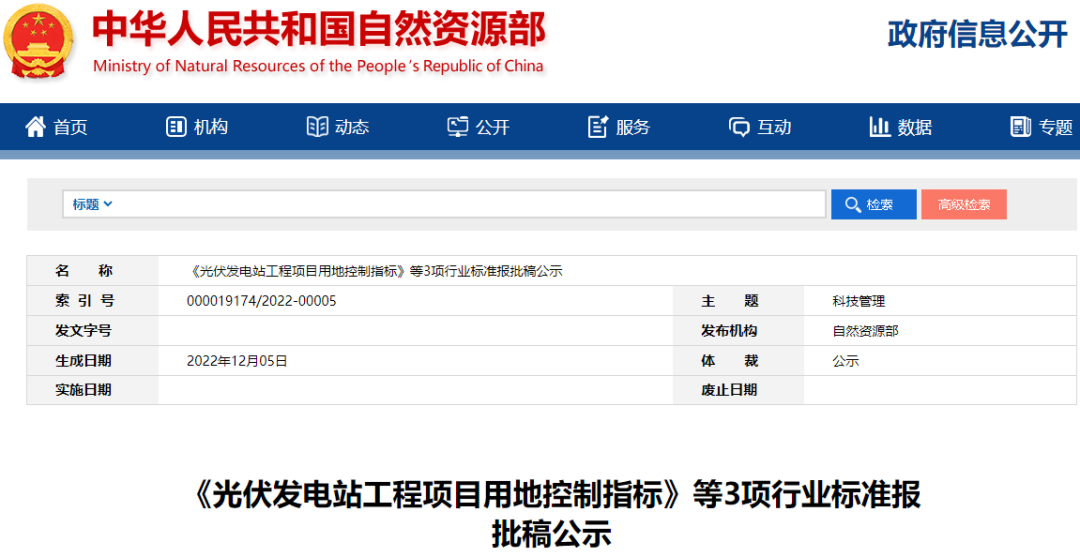Open the 互动 menu item

(760, 127)
